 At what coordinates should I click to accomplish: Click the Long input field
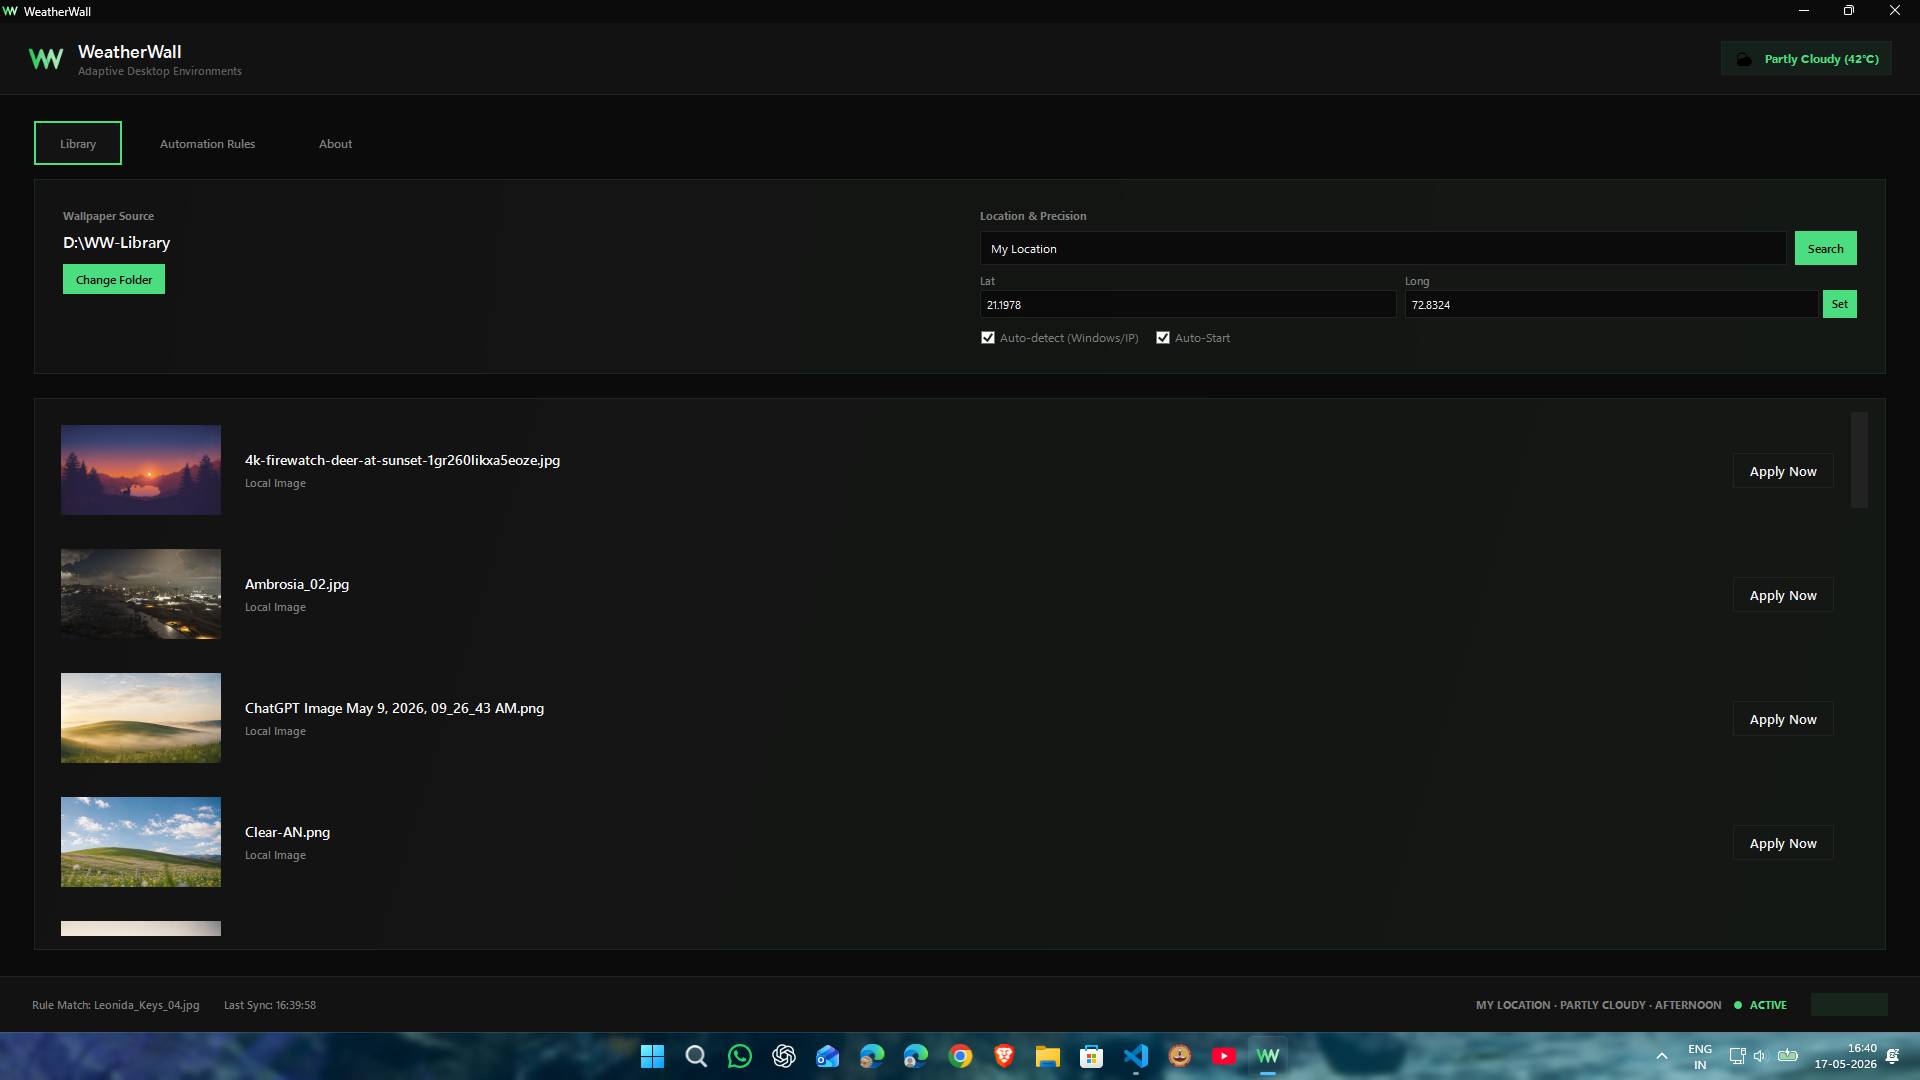point(1611,304)
